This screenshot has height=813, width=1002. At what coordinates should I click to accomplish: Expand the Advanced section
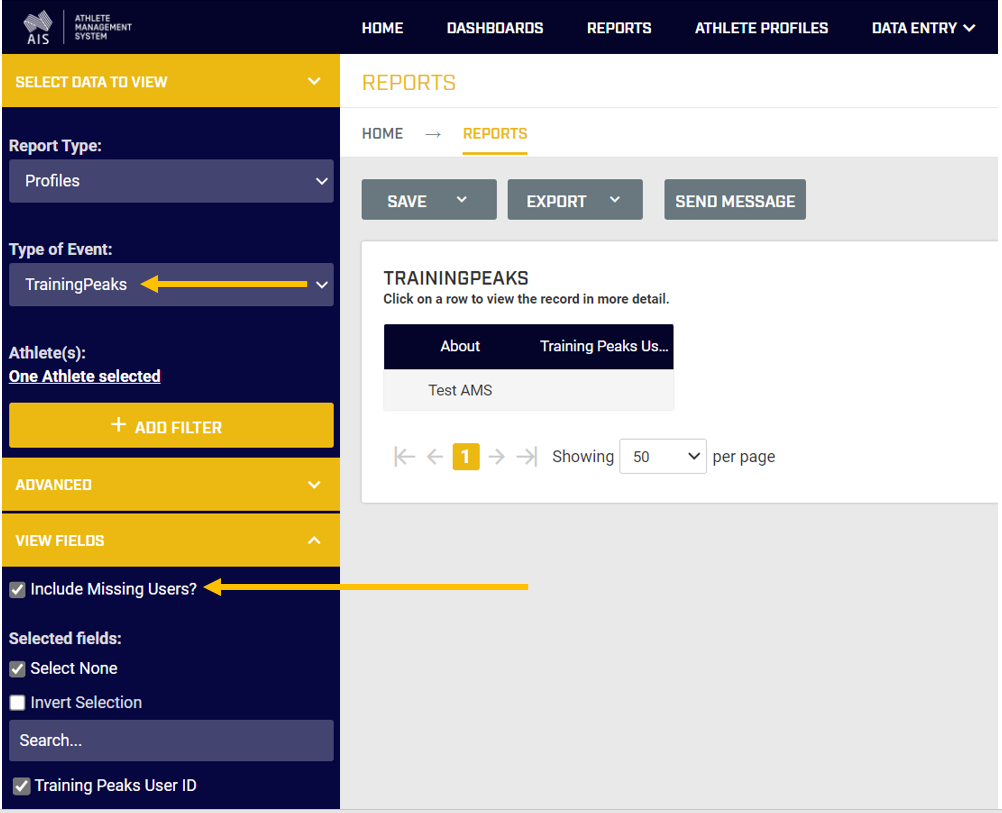pos(171,484)
